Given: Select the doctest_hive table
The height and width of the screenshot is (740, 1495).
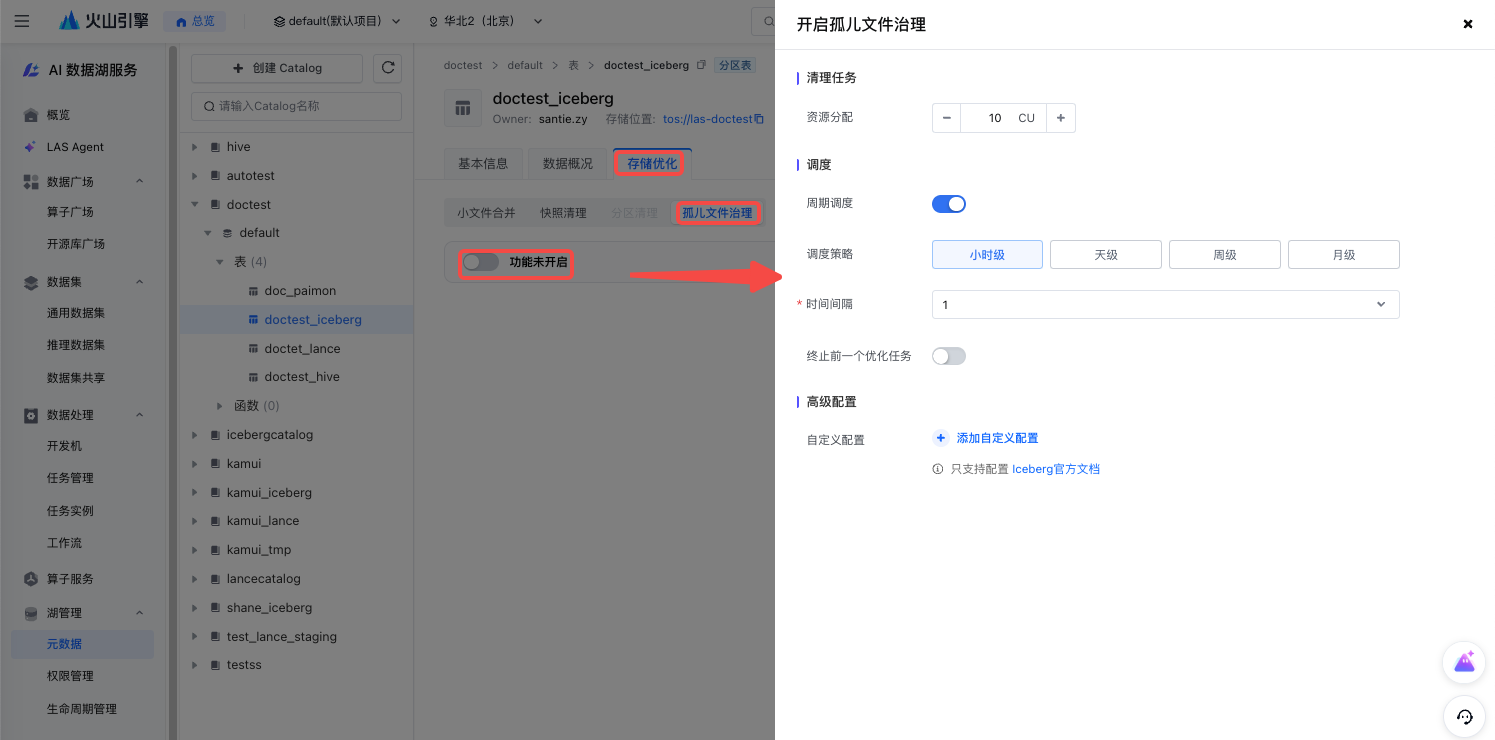Looking at the screenshot, I should coord(302,377).
